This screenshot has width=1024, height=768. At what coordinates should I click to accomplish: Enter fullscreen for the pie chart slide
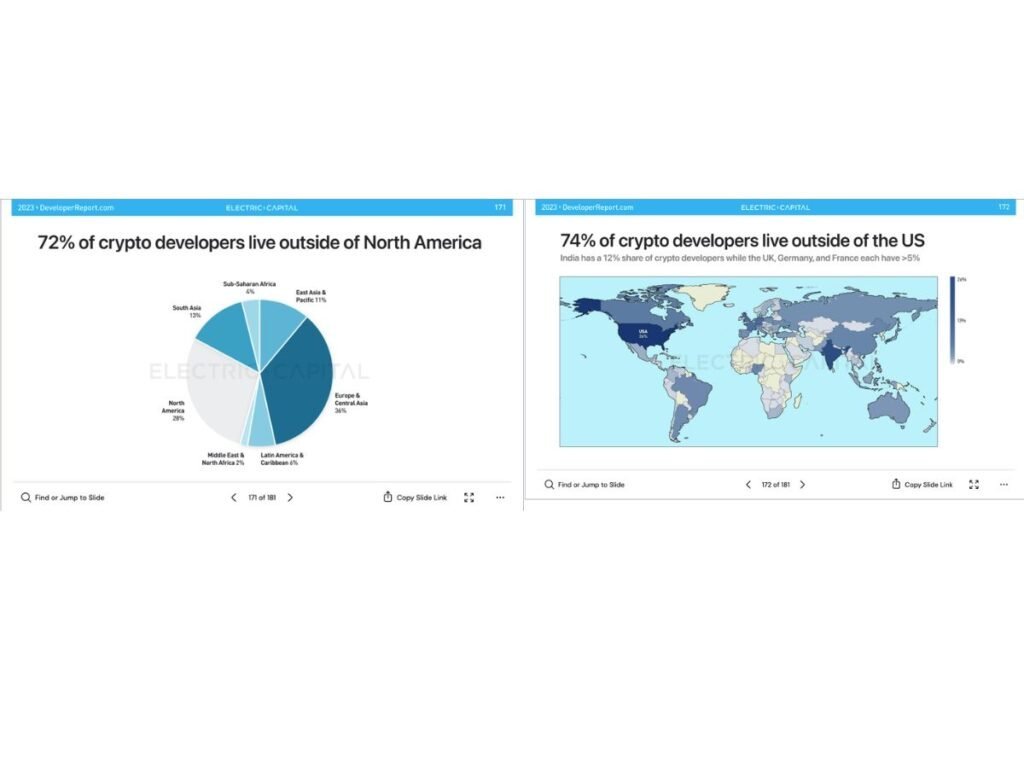469,497
